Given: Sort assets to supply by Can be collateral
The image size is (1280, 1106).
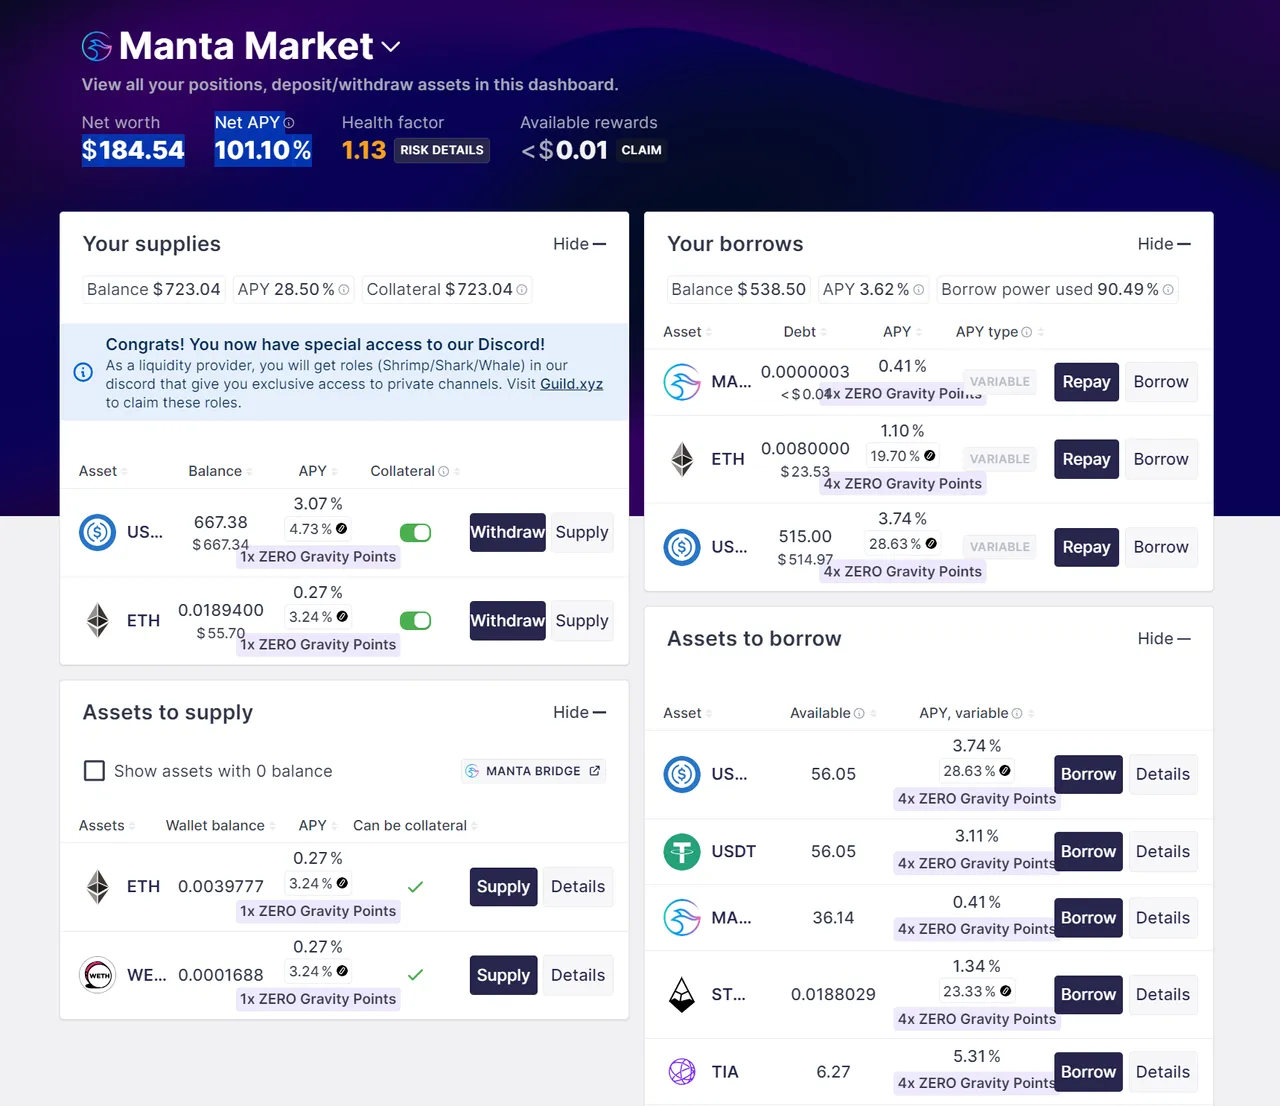Looking at the screenshot, I should 415,826.
